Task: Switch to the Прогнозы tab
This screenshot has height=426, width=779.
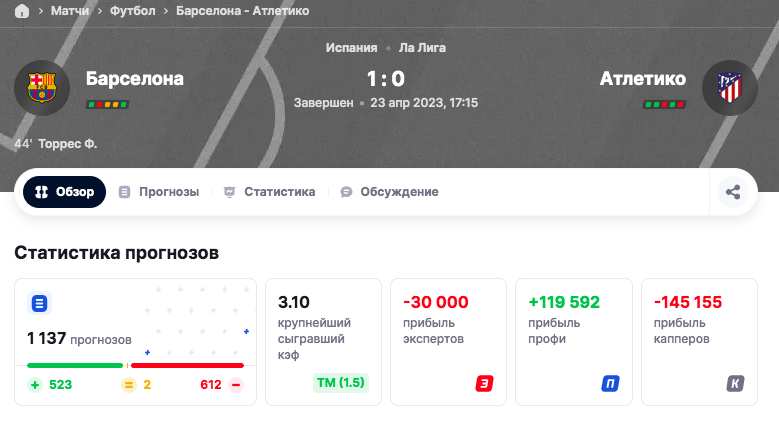Action: coord(159,192)
